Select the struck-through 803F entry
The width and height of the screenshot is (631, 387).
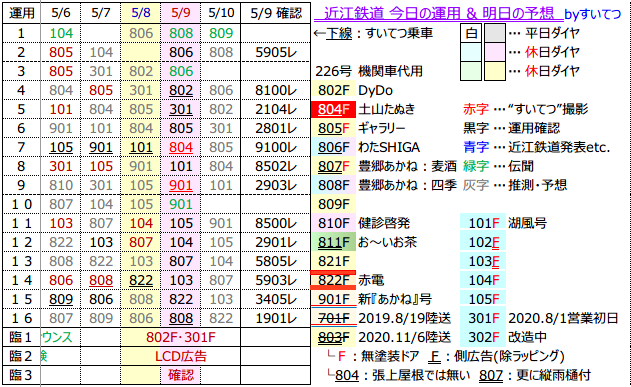click(334, 337)
